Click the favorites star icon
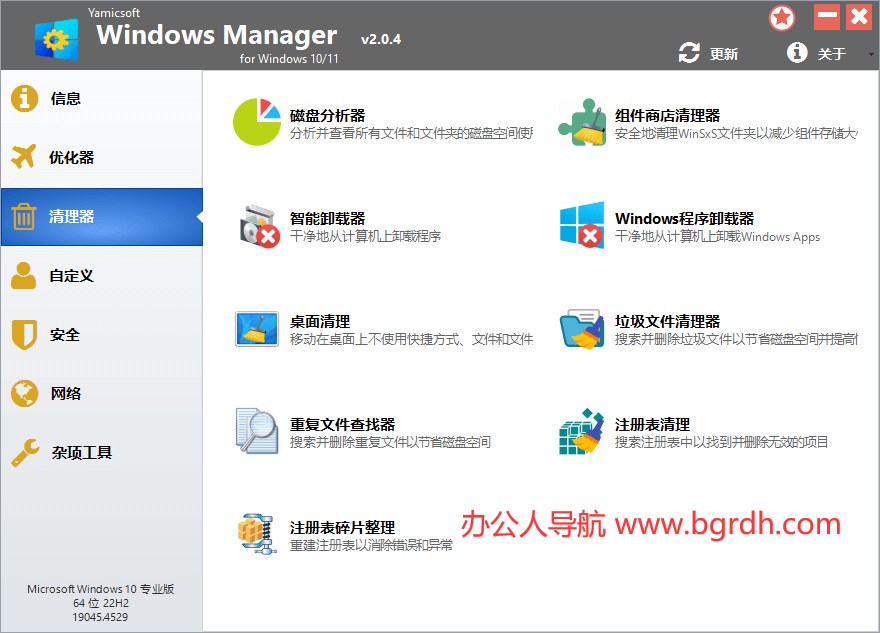880x633 pixels. point(782,17)
